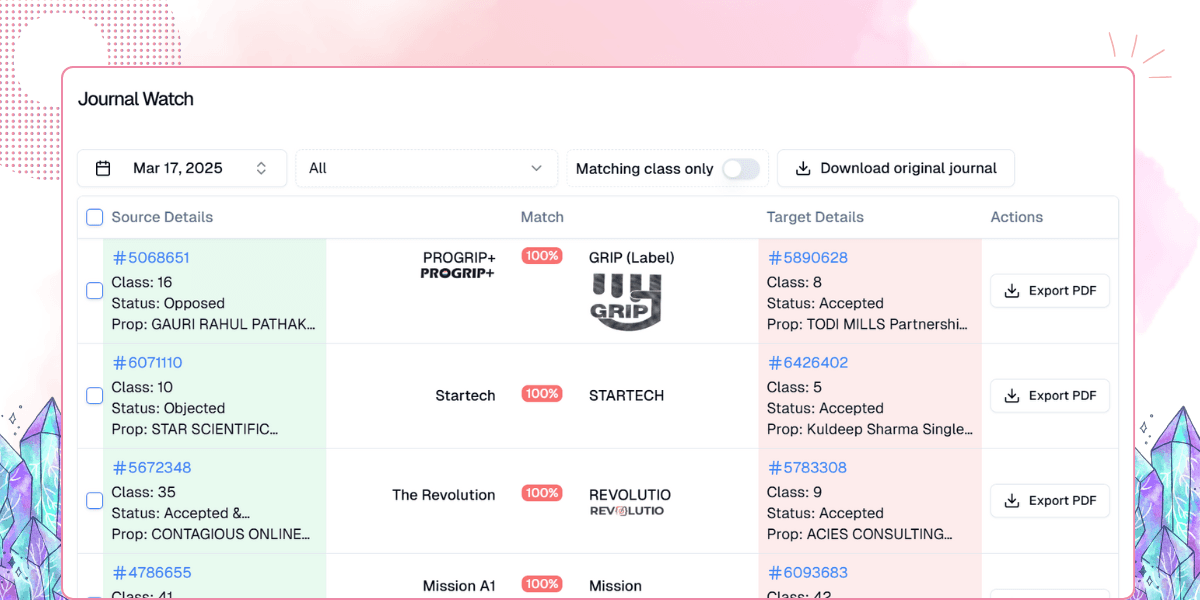Viewport: 1200px width, 600px height.
Task: Tick the checkbox for row #6071110
Action: point(94,396)
